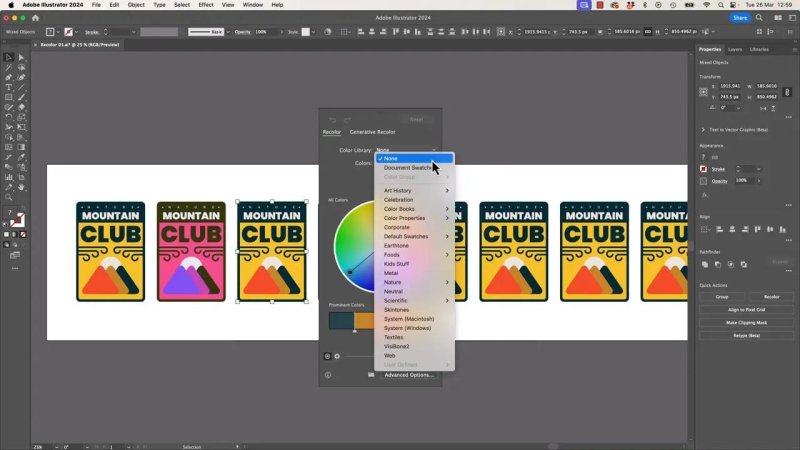
Task: Select the Rotate tool
Action: point(9,117)
